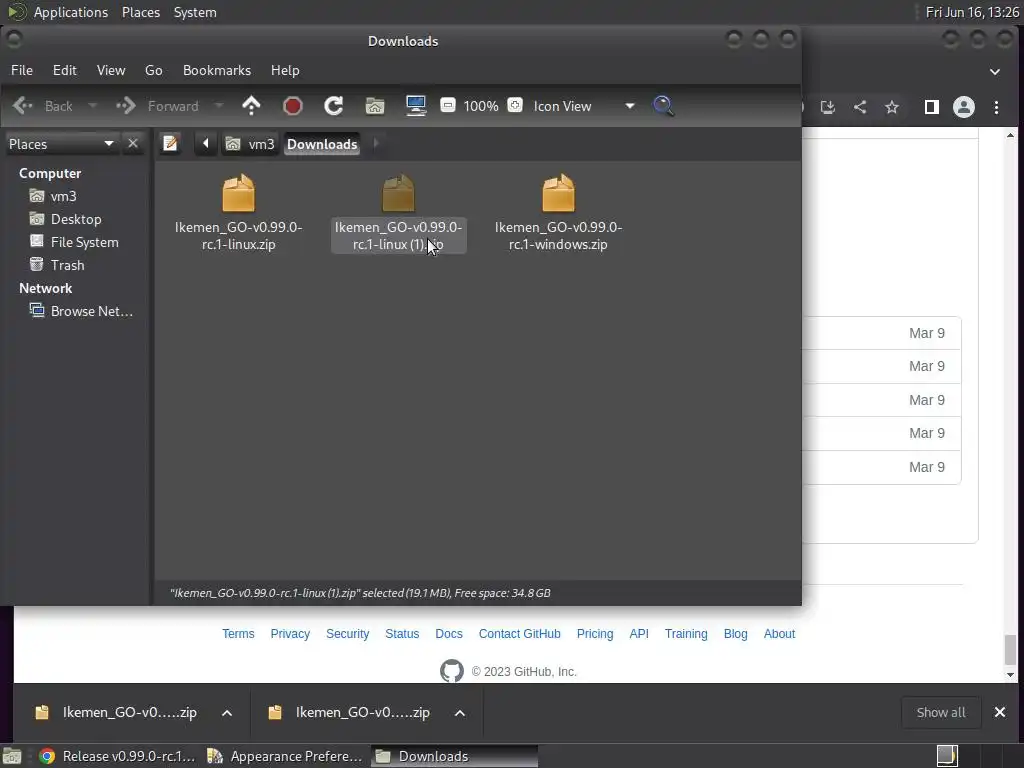Click the GitHub logo in the footer
The width and height of the screenshot is (1024, 768).
(451, 671)
